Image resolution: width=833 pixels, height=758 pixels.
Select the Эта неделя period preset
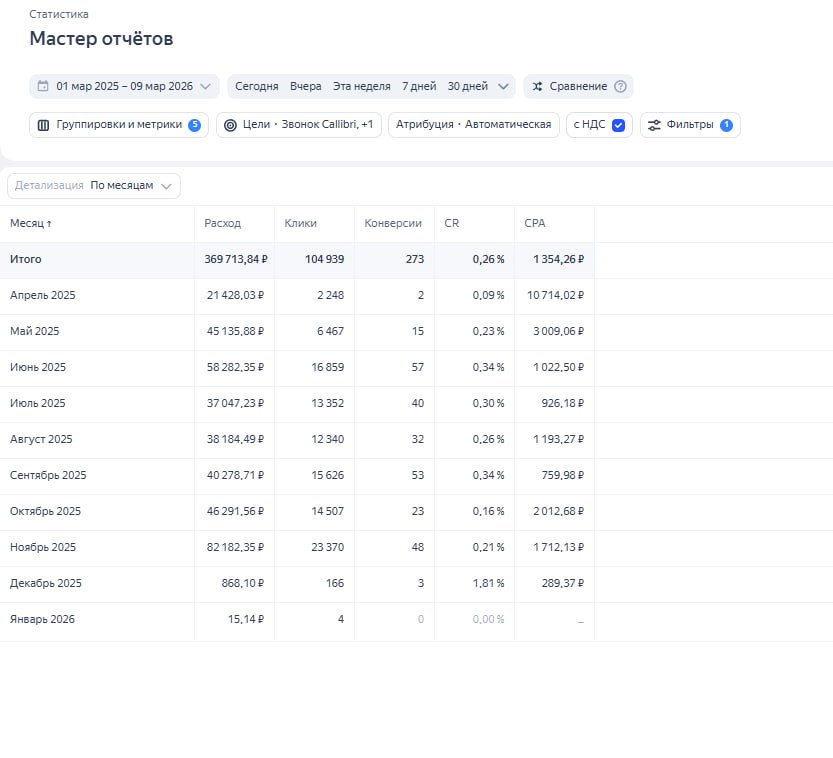[x=361, y=87]
